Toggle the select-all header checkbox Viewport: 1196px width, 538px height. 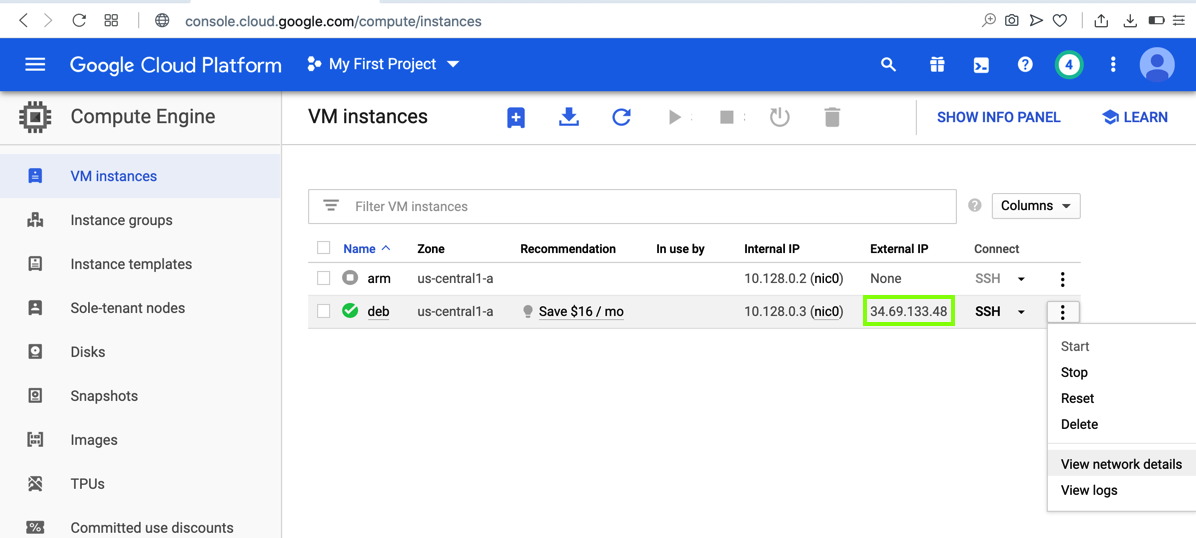(323, 248)
